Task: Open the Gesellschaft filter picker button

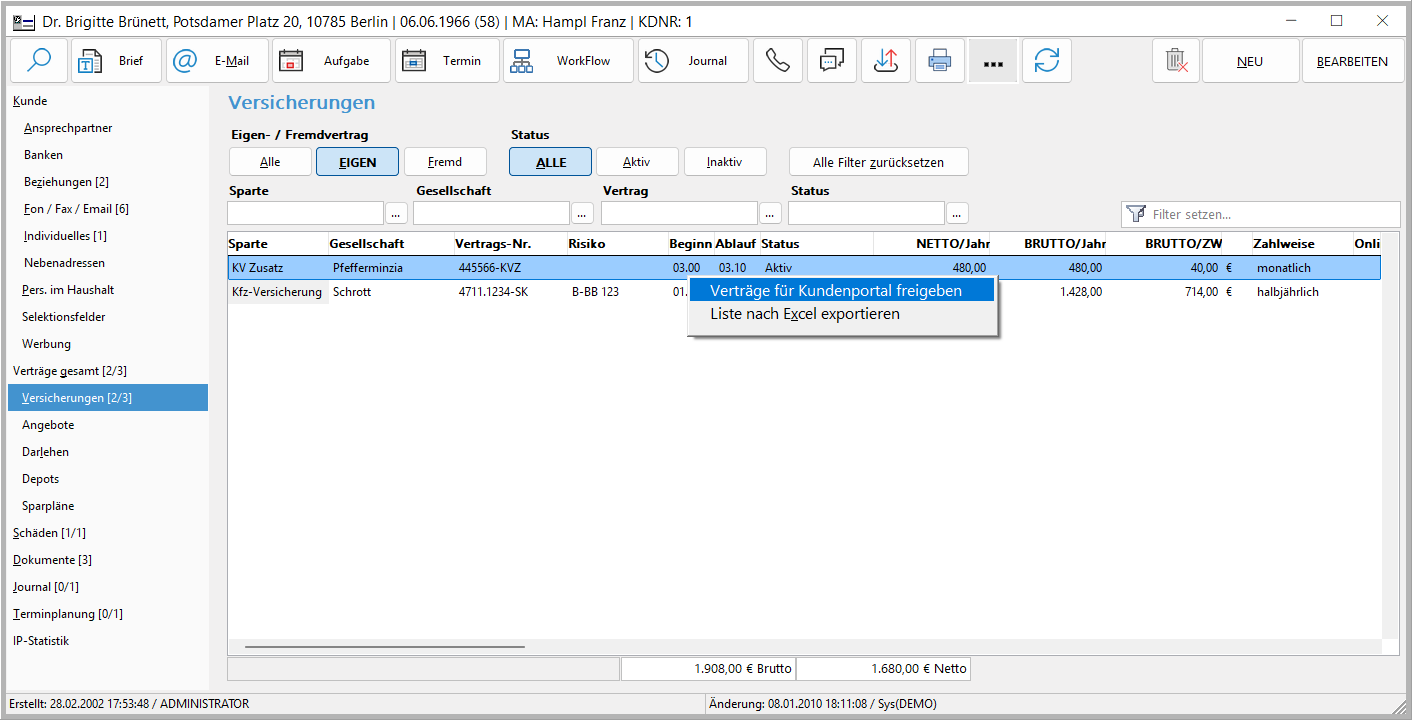Action: [583, 213]
